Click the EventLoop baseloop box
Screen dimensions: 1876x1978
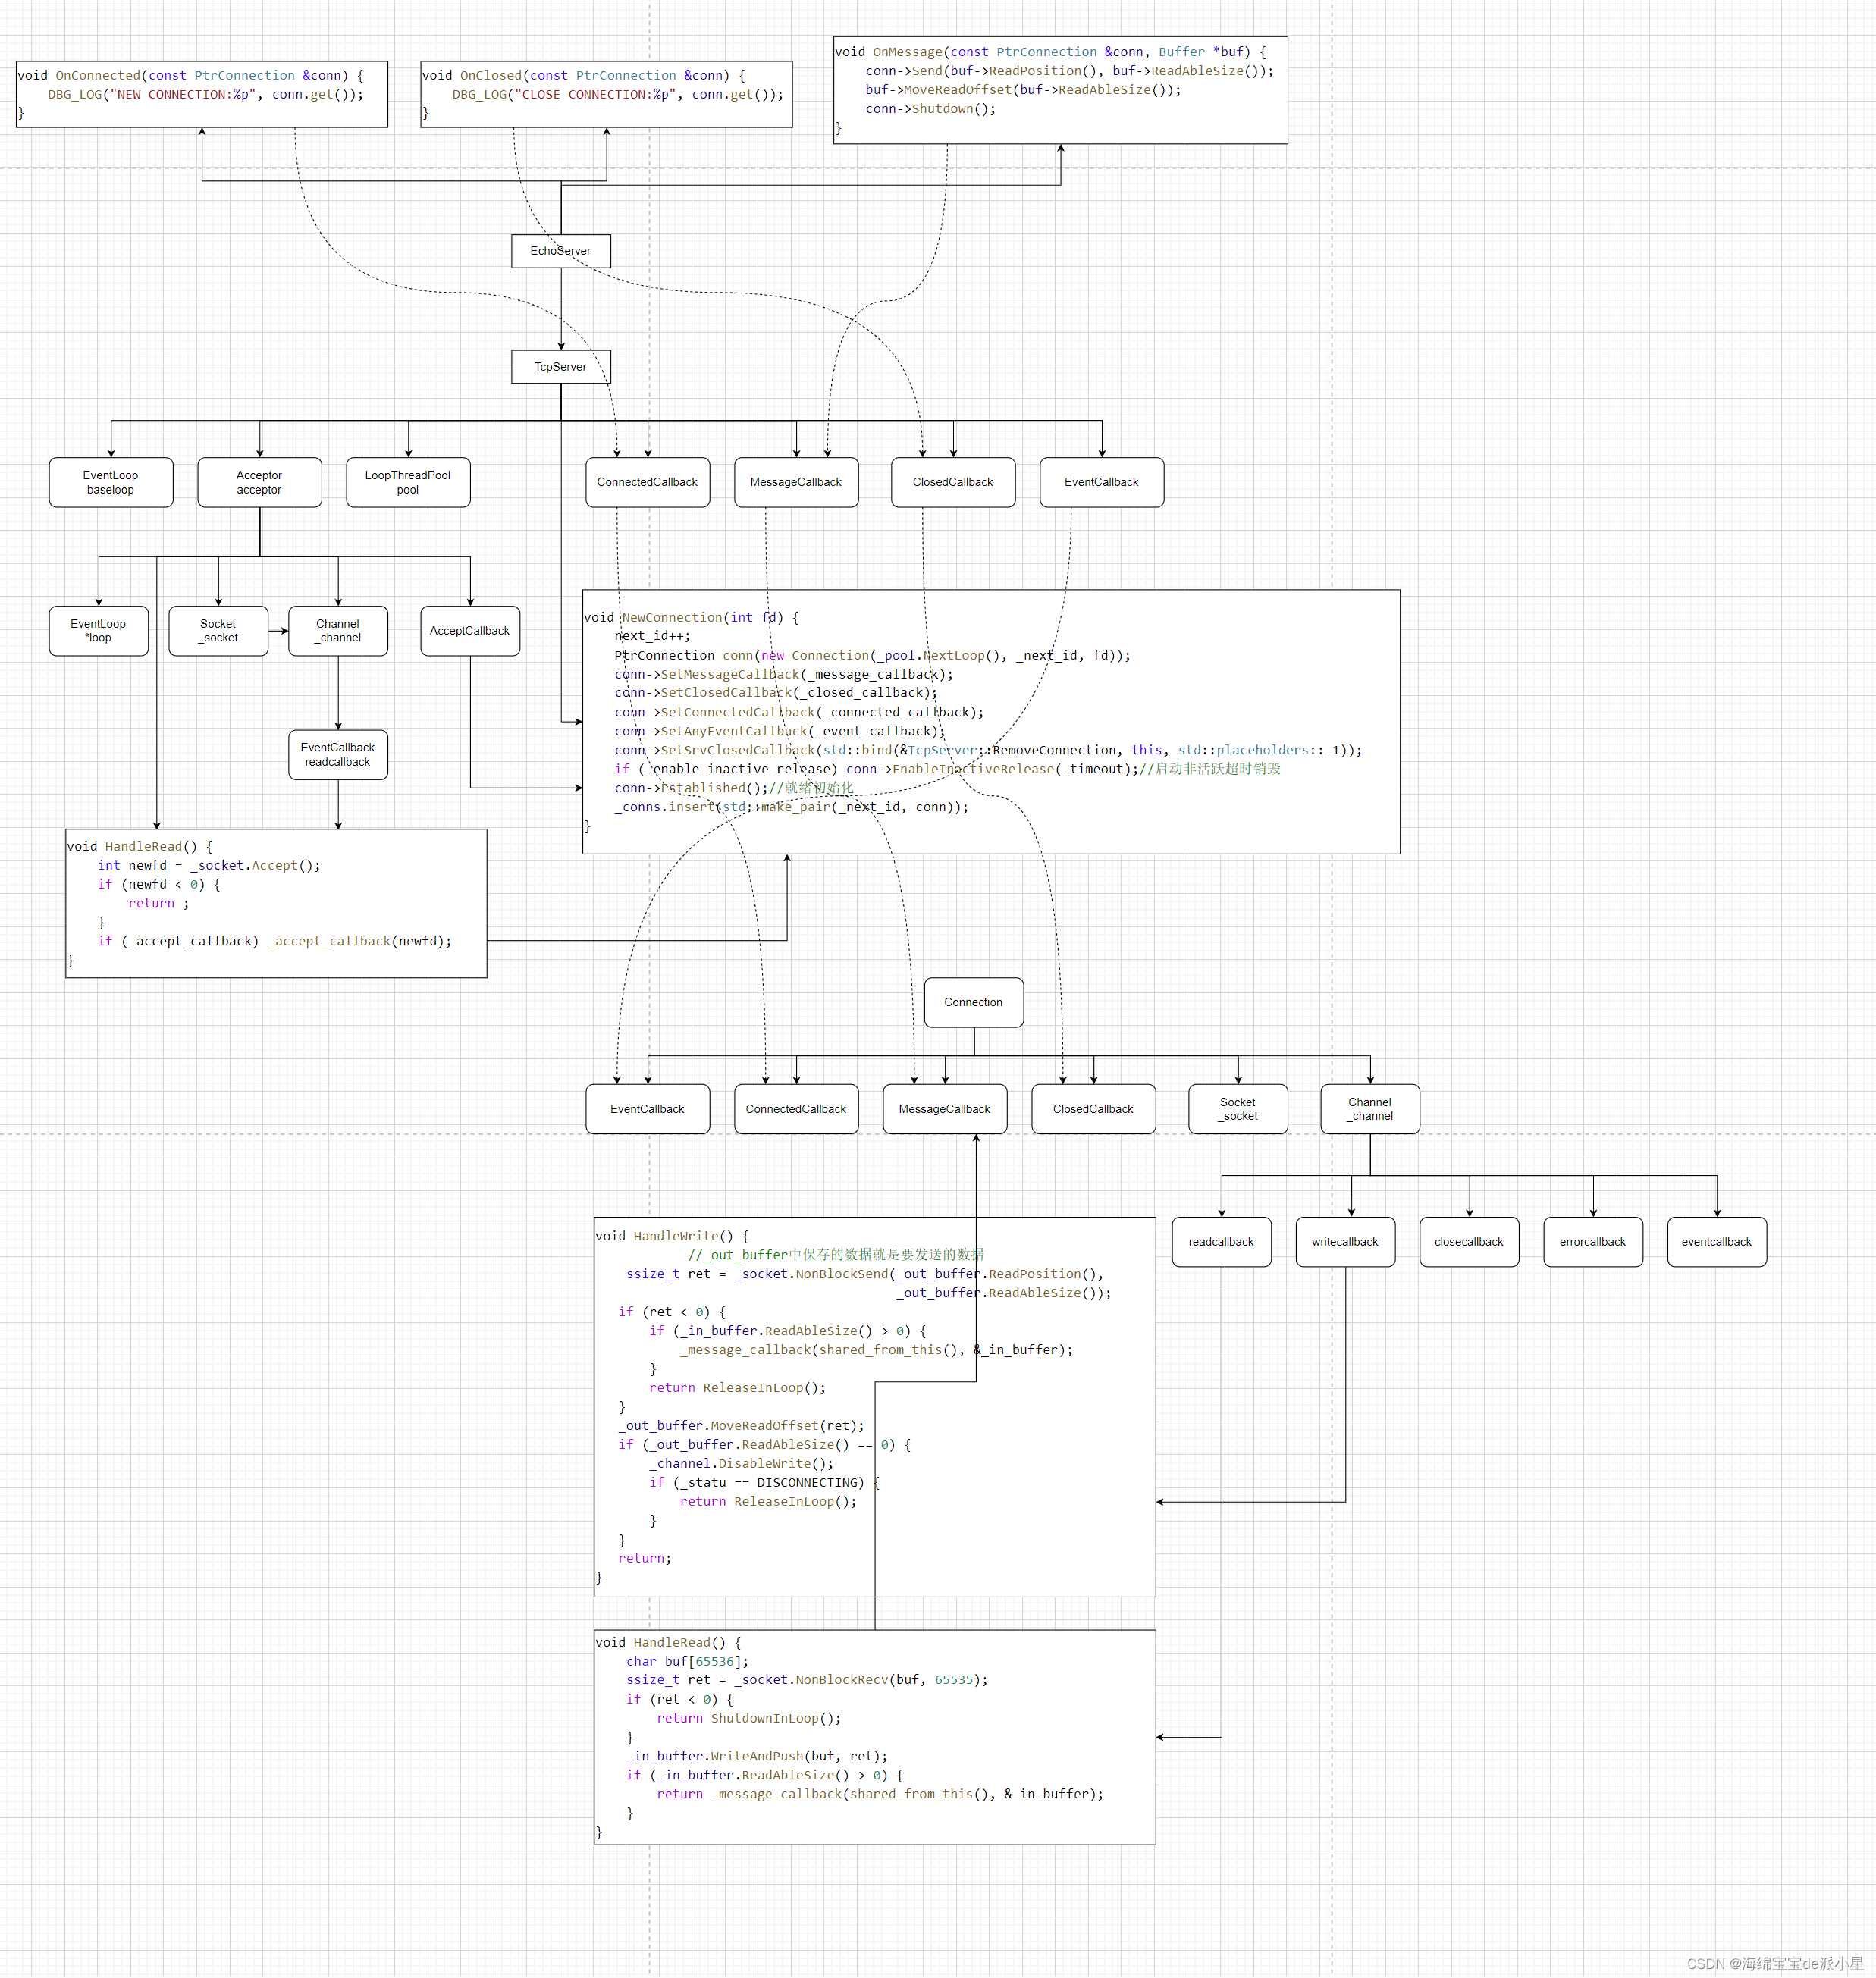pyautogui.click(x=111, y=483)
